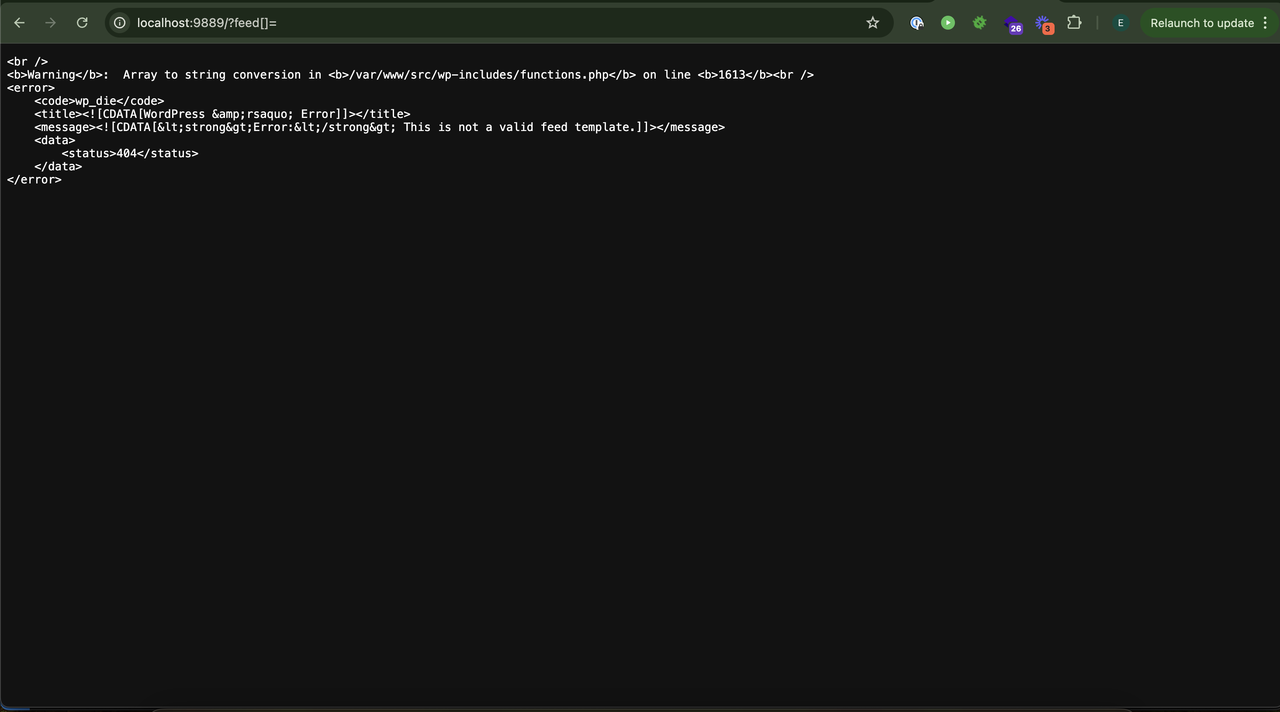Open the green play button extension
1280x712 pixels.
pyautogui.click(x=948, y=23)
